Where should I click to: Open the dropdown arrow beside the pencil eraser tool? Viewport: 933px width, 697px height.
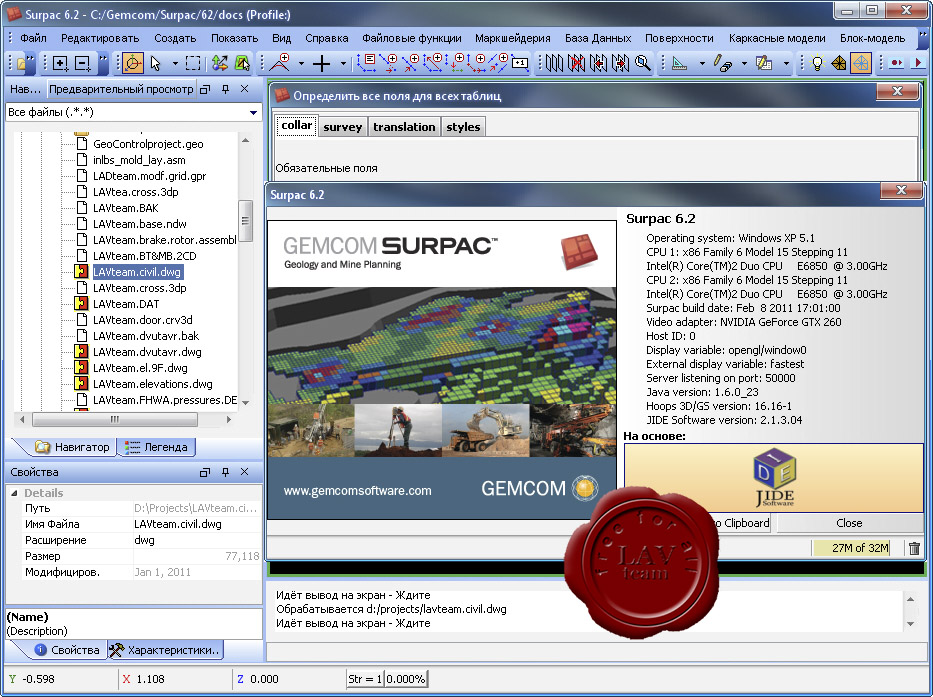[x=744, y=63]
